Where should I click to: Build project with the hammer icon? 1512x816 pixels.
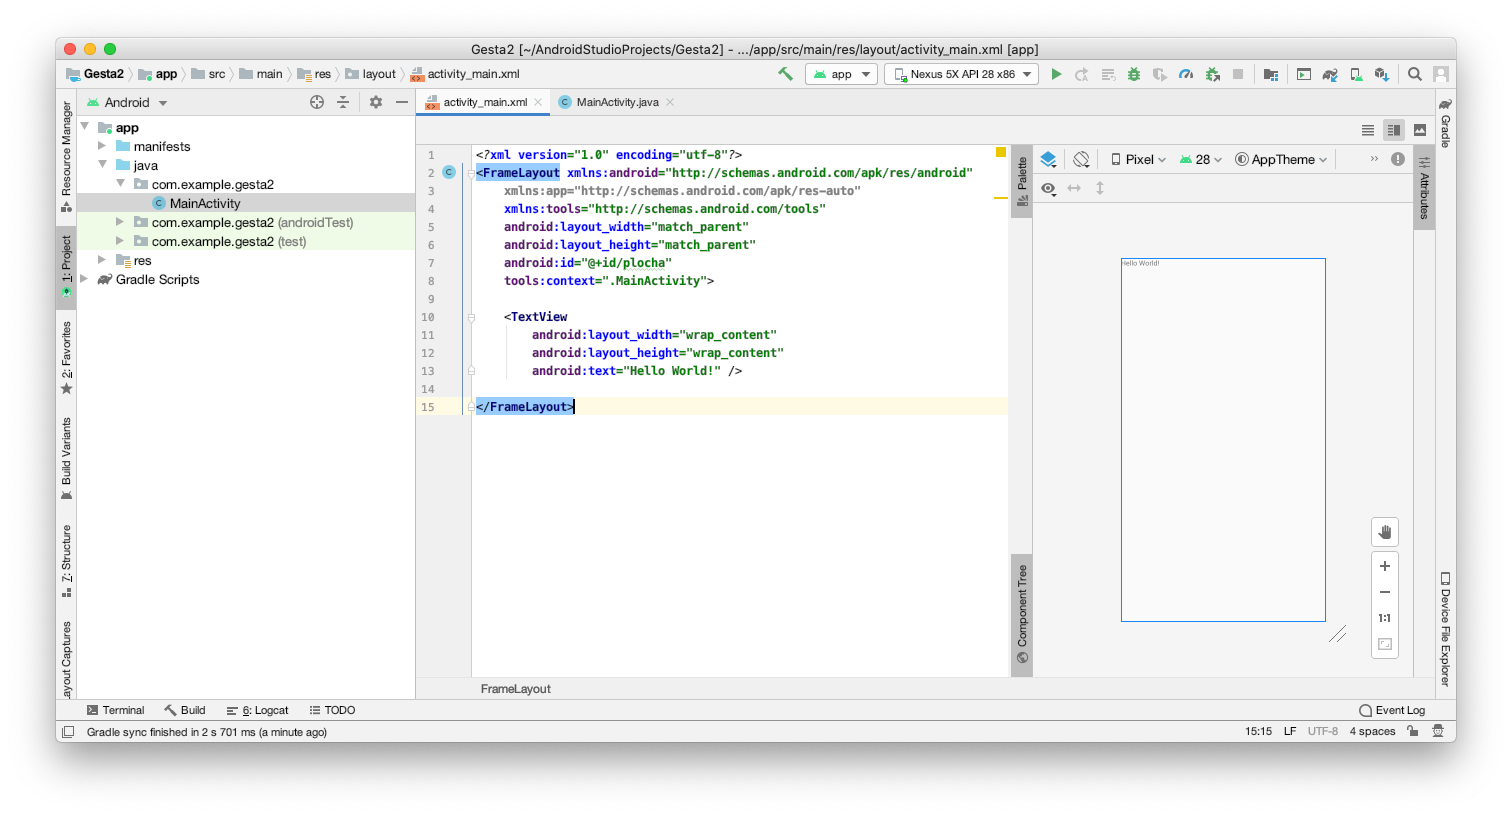point(785,74)
